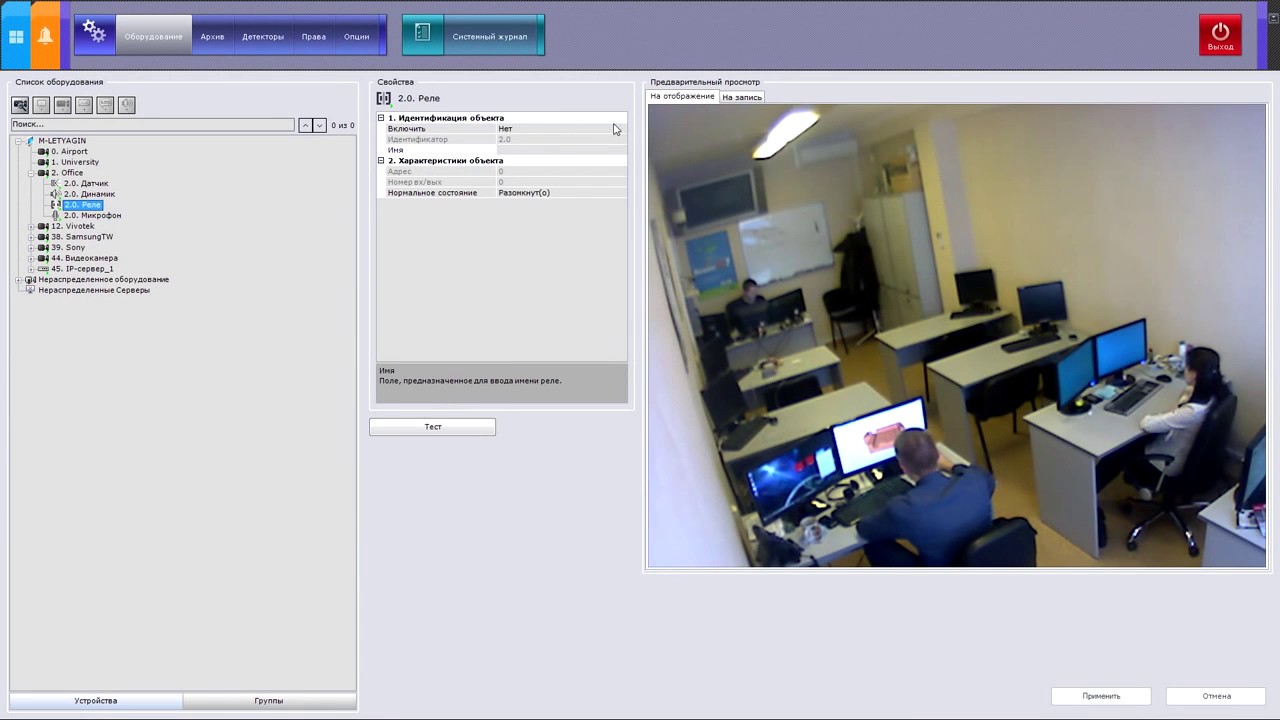The width and height of the screenshot is (1280, 720).
Task: Switch preview to На отображение tab
Action: 682,96
